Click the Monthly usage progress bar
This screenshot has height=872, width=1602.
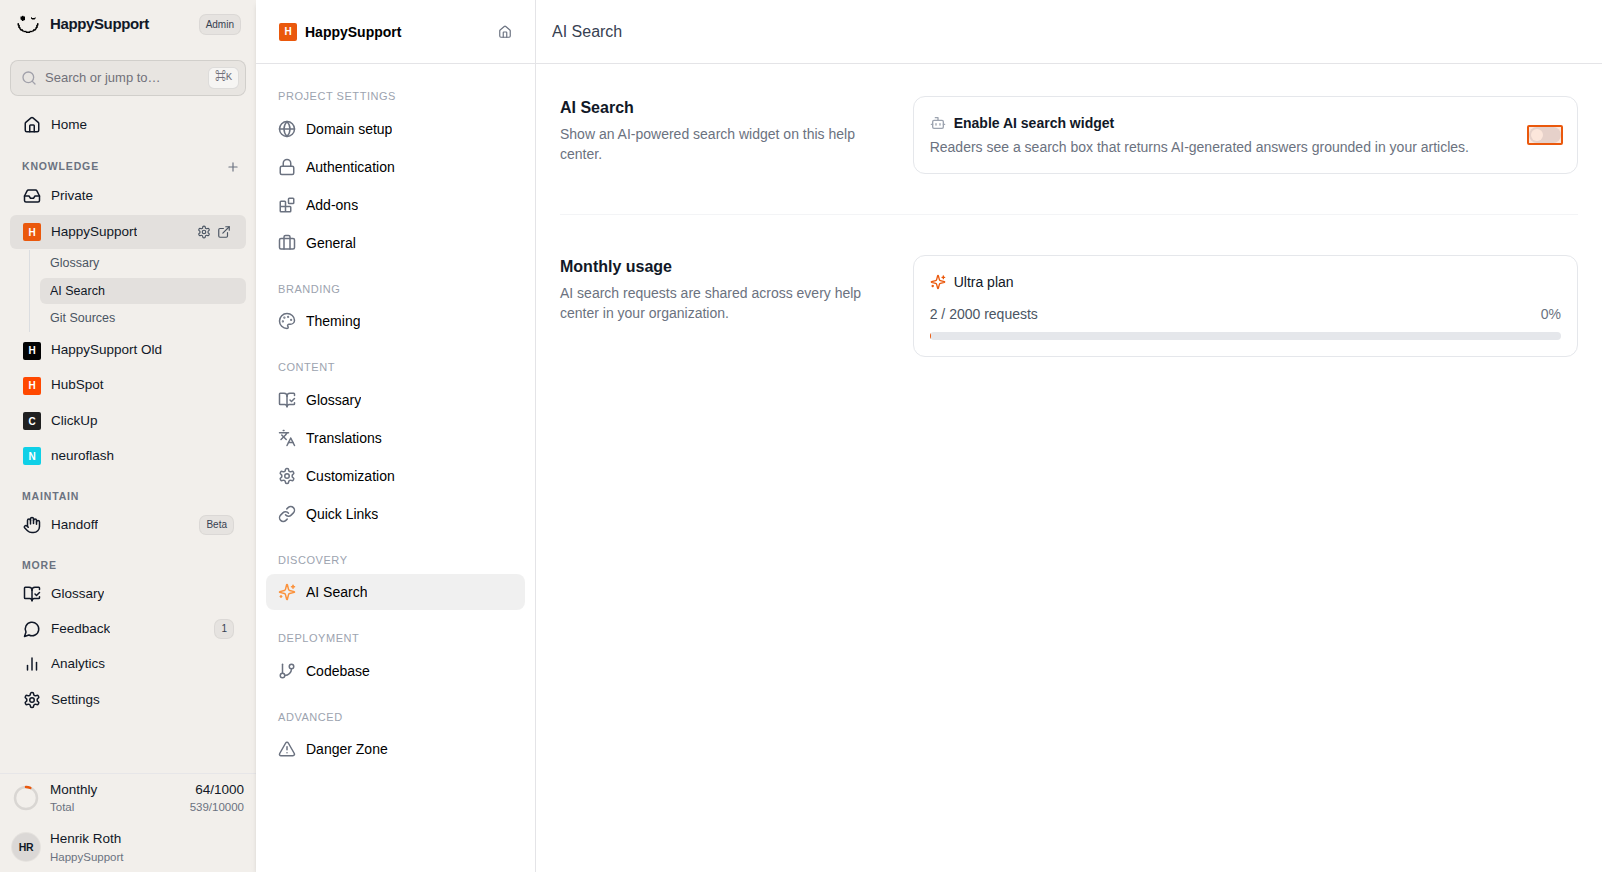tap(1245, 336)
